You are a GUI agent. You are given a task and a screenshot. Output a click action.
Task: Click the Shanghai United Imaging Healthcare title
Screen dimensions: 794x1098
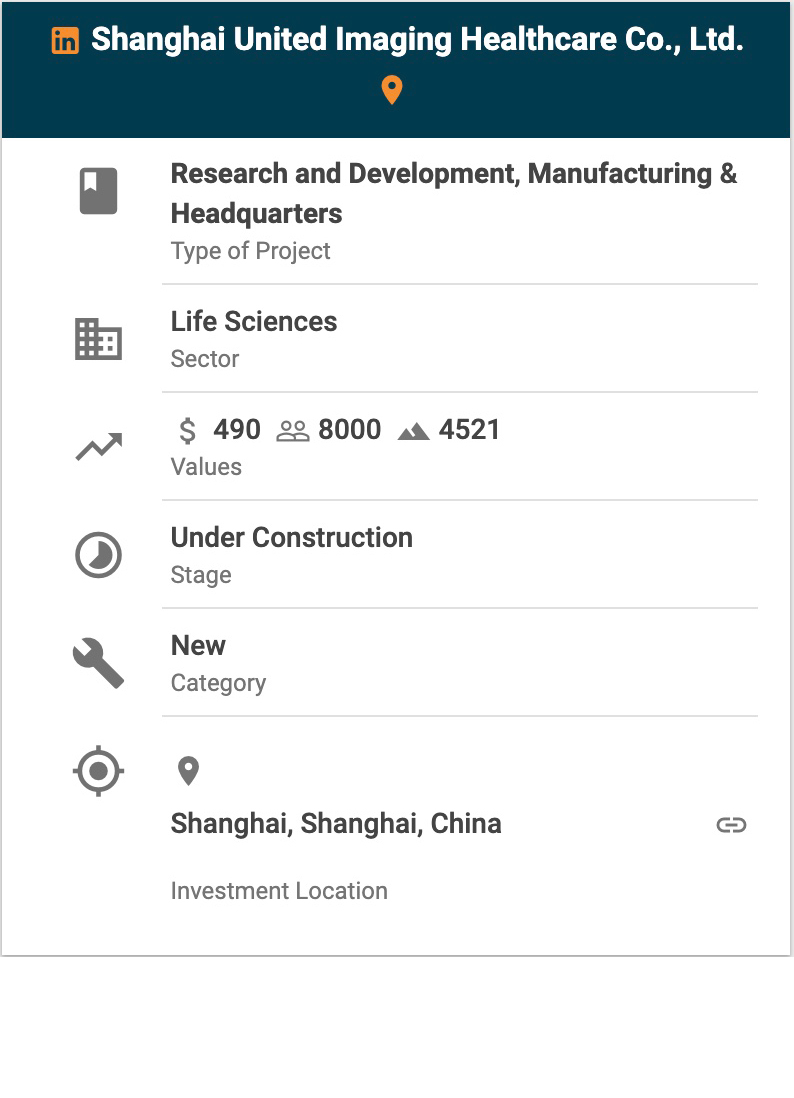click(x=417, y=40)
